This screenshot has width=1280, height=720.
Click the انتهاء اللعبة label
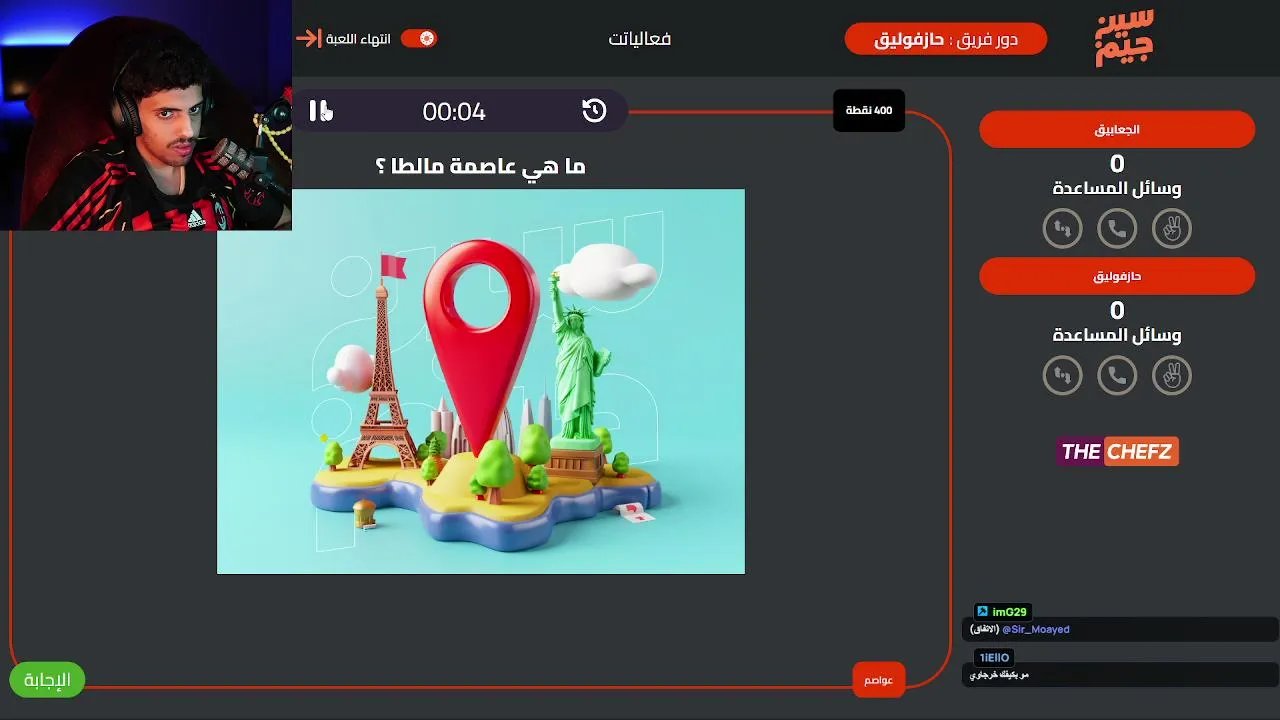358,39
